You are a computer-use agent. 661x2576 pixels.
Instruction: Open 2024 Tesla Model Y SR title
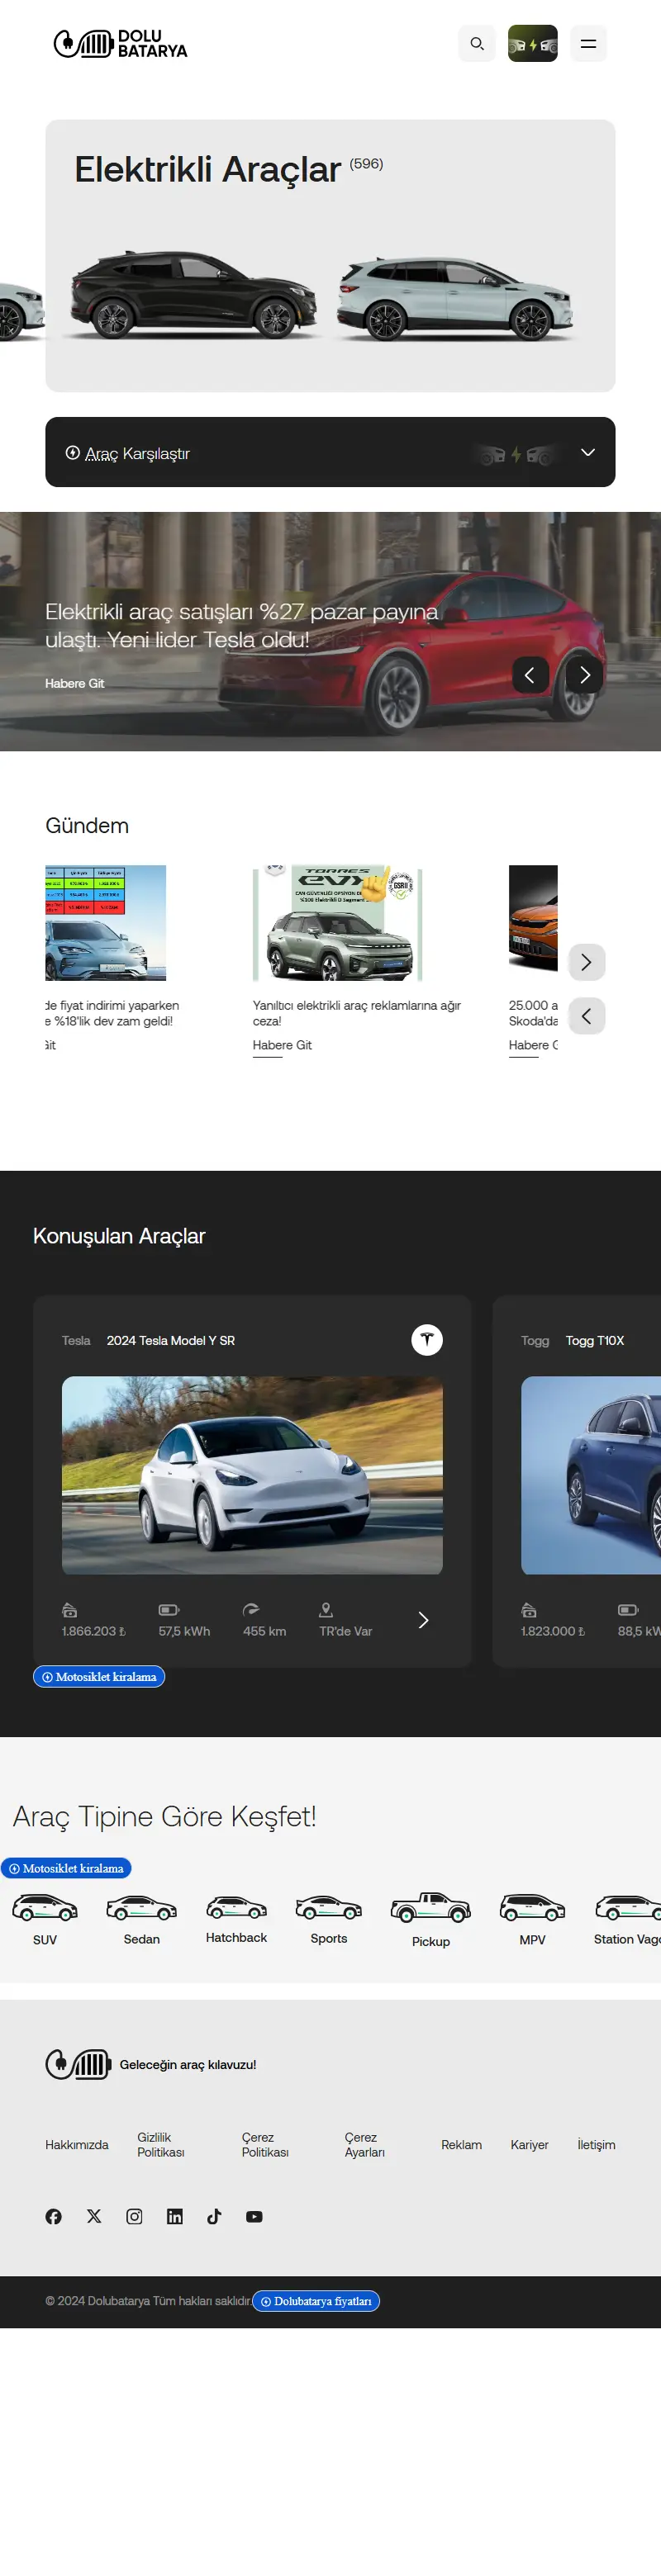pos(171,1341)
